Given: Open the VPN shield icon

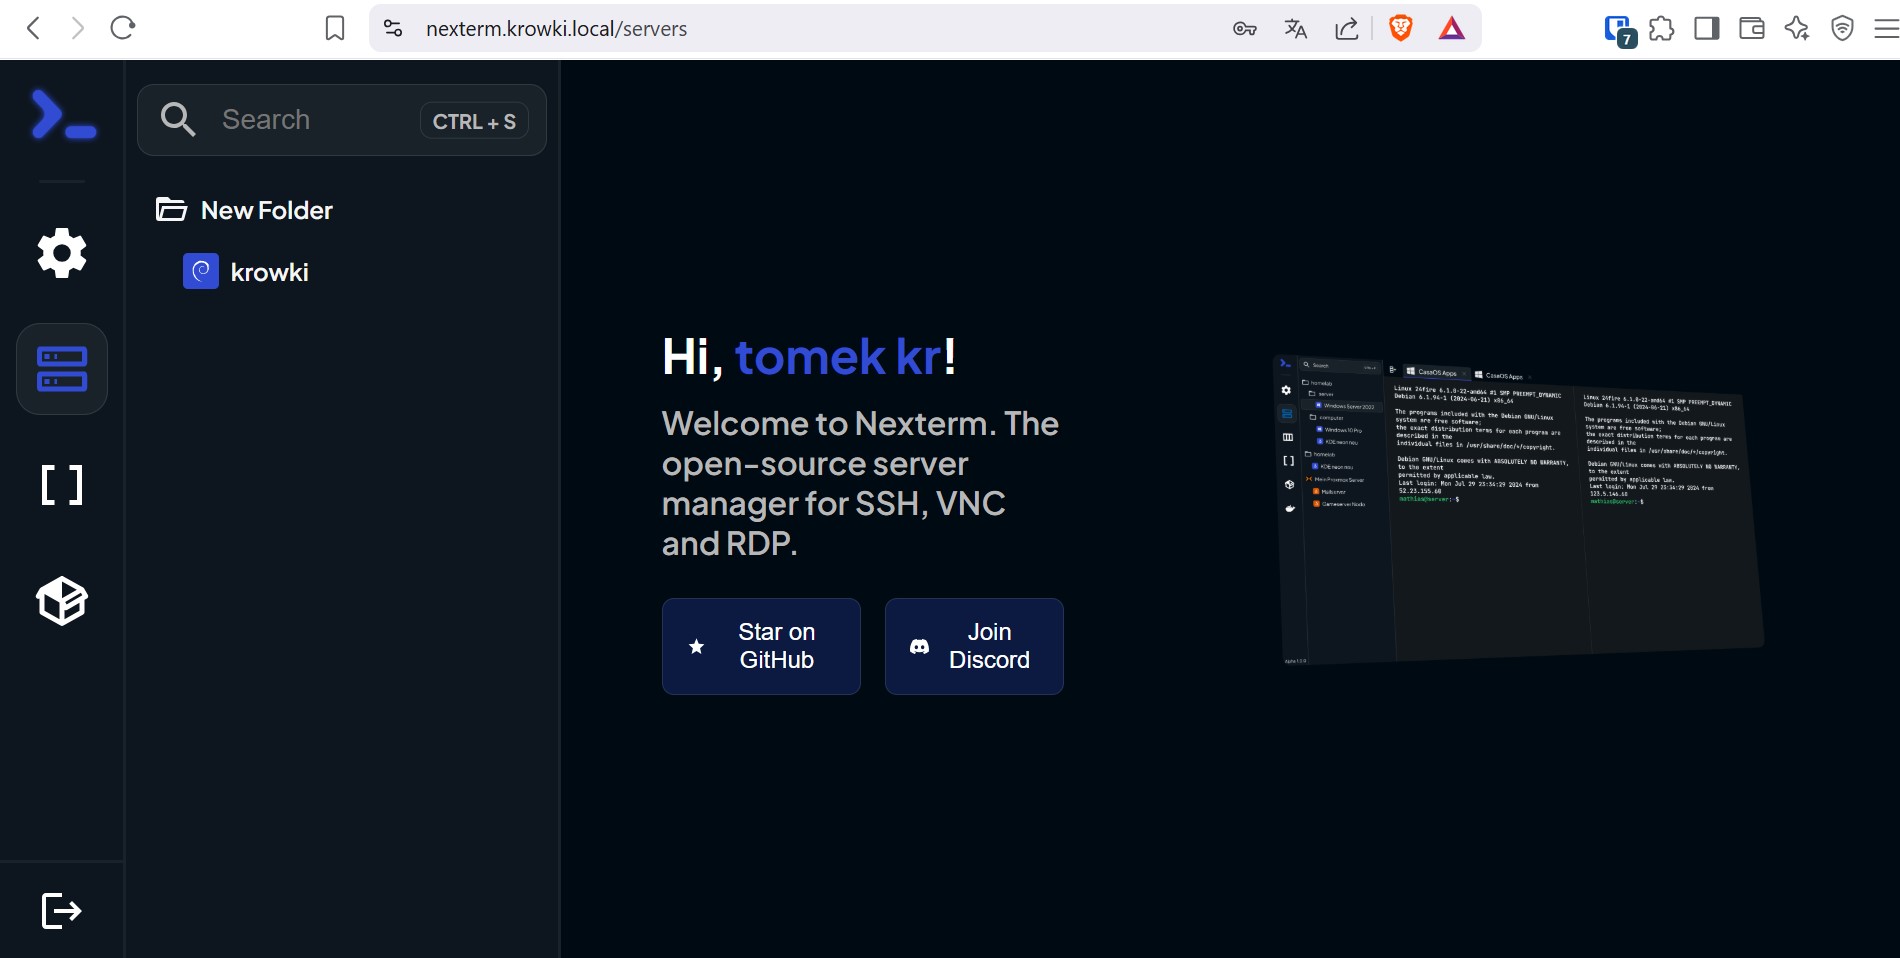Looking at the screenshot, I should click(1842, 28).
